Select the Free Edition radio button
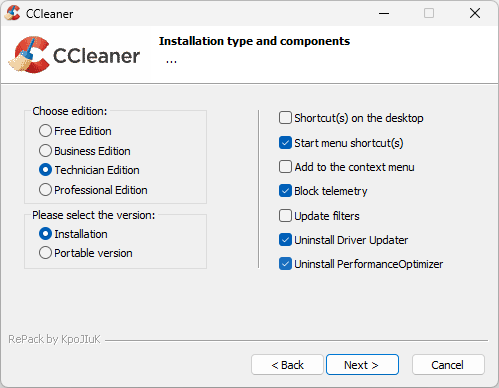The height and width of the screenshot is (388, 499). point(45,131)
